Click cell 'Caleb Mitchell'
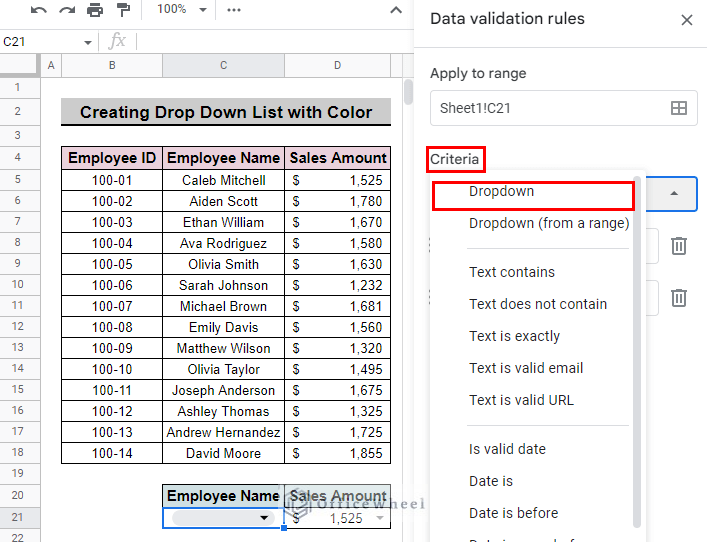Image resolution: width=707 pixels, height=542 pixels. point(223,180)
